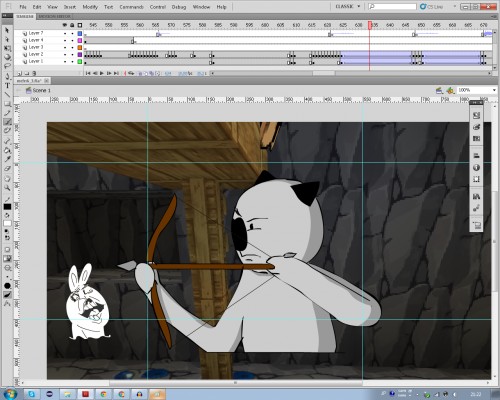Select the Subselection tool
Image resolution: width=500 pixels, height=400 pixels.
click(x=7, y=40)
